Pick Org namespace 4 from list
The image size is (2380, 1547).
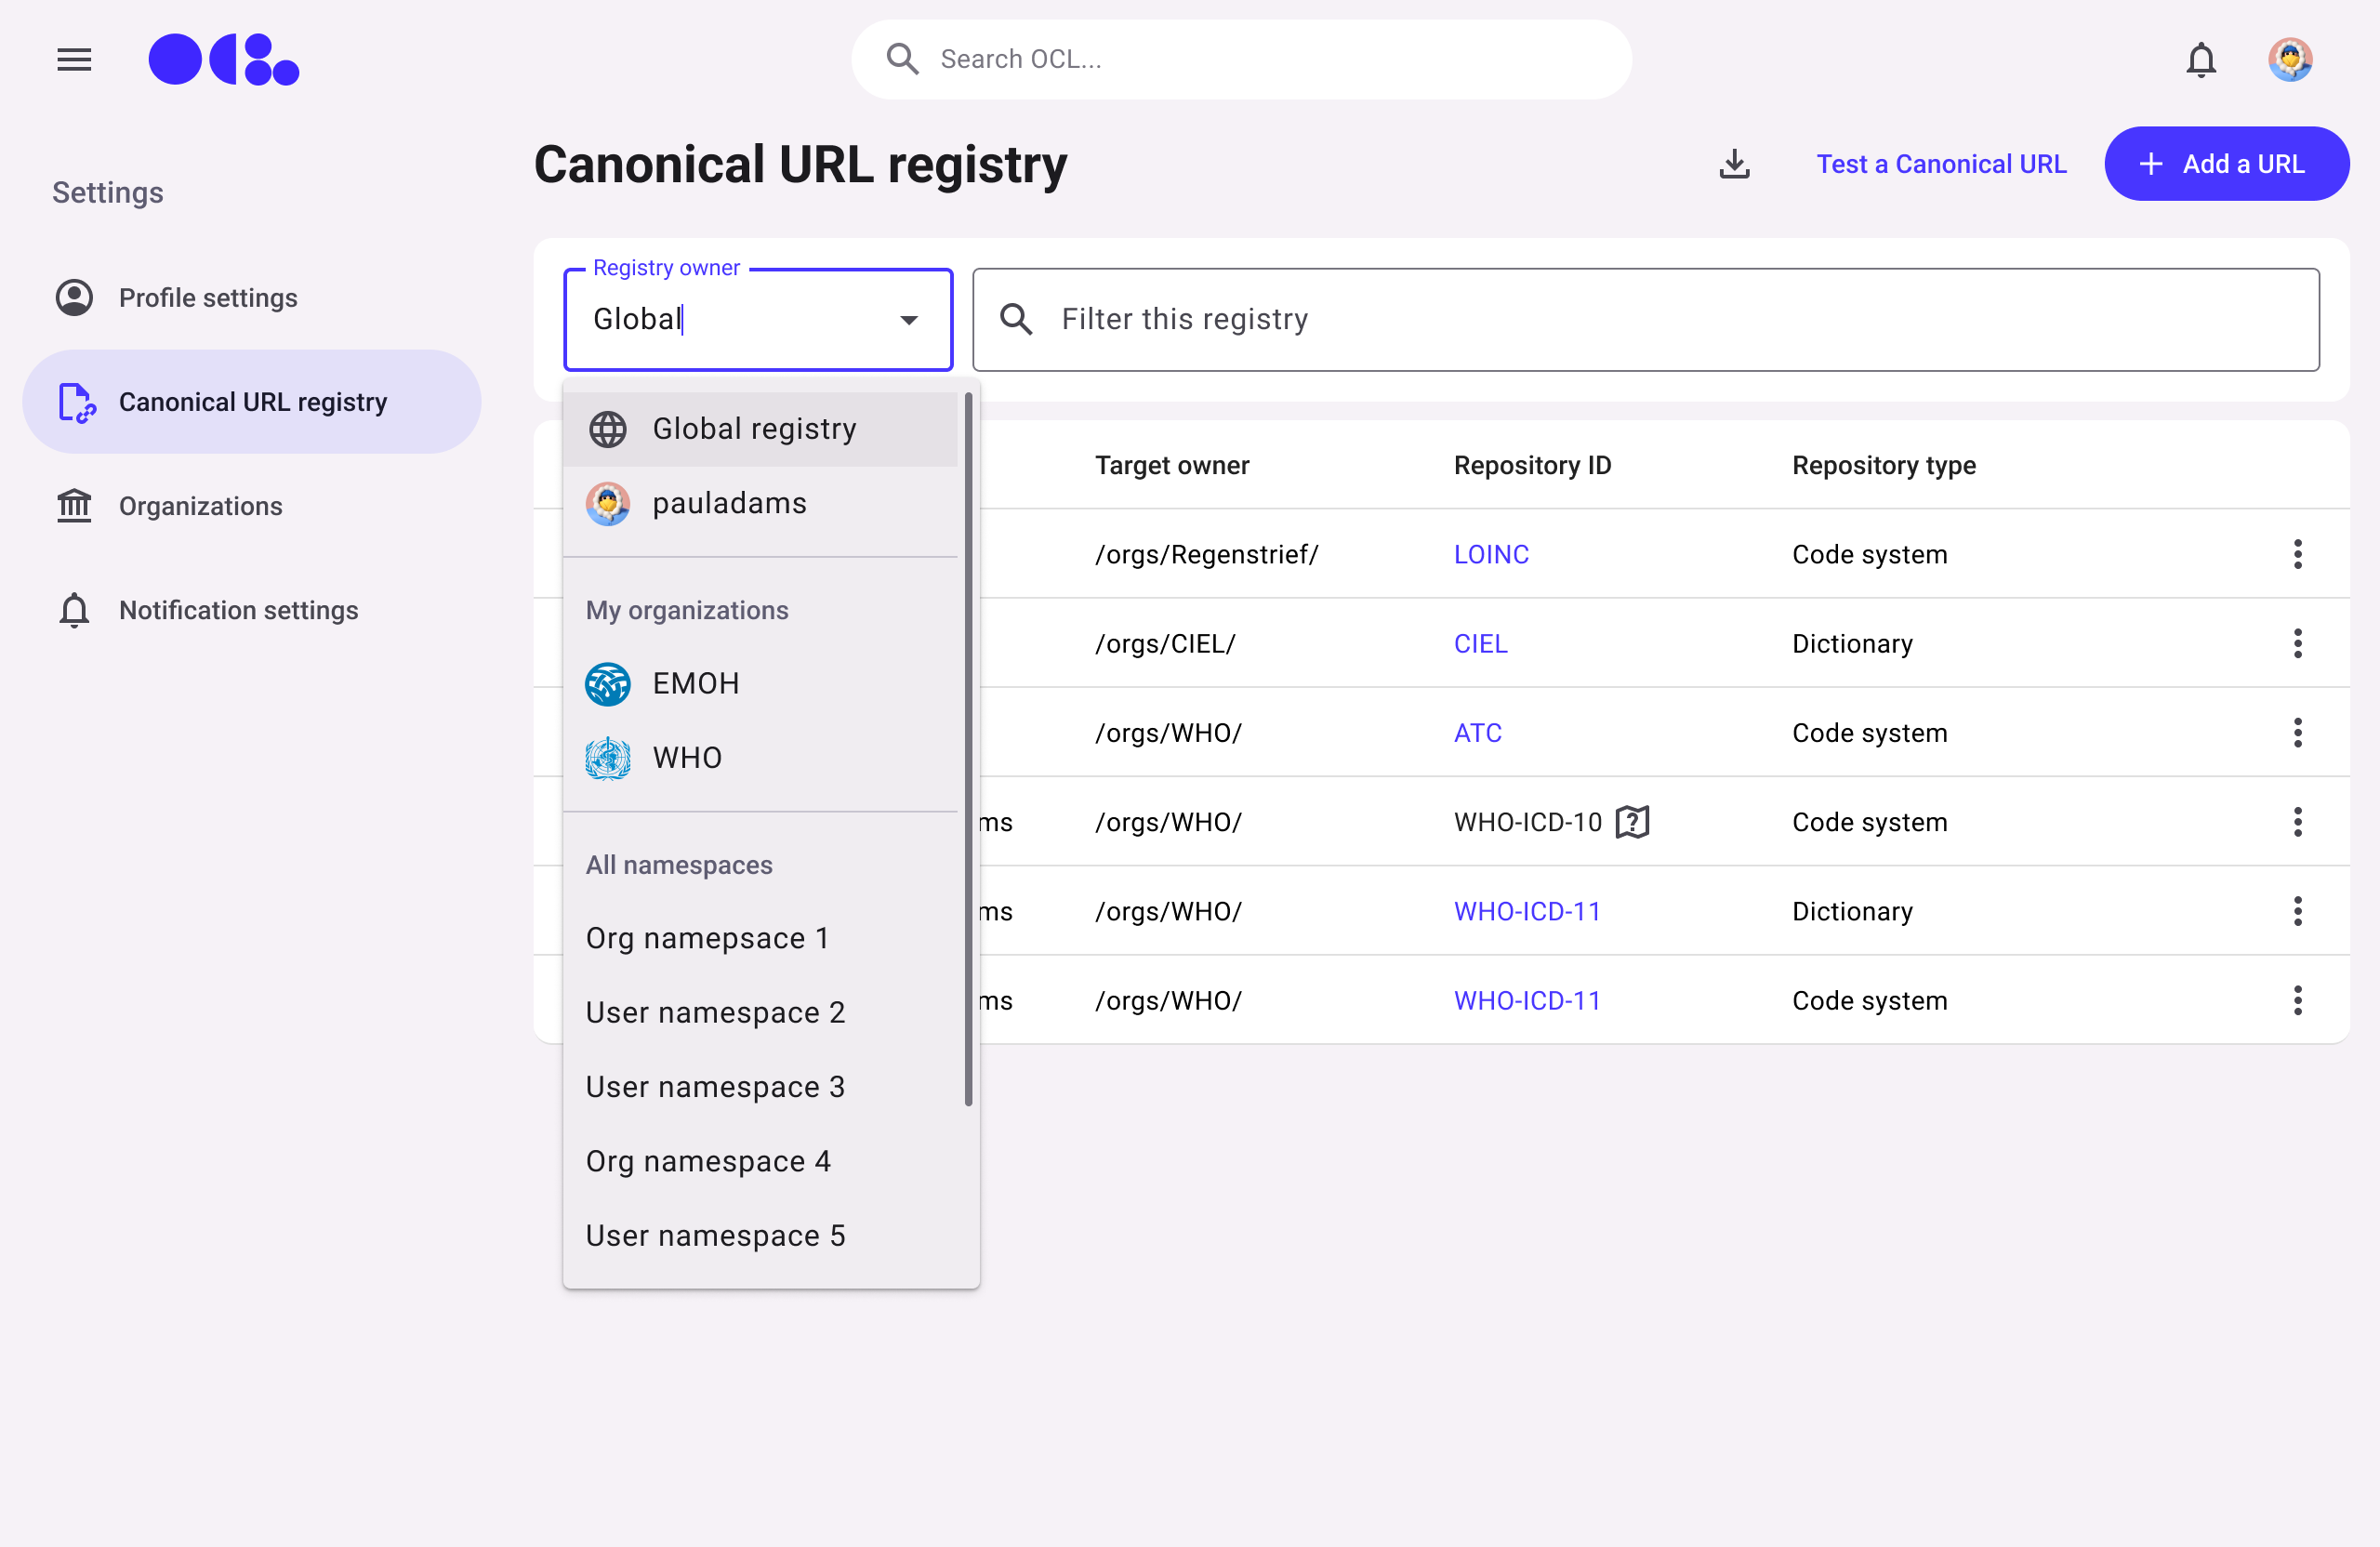[708, 1161]
